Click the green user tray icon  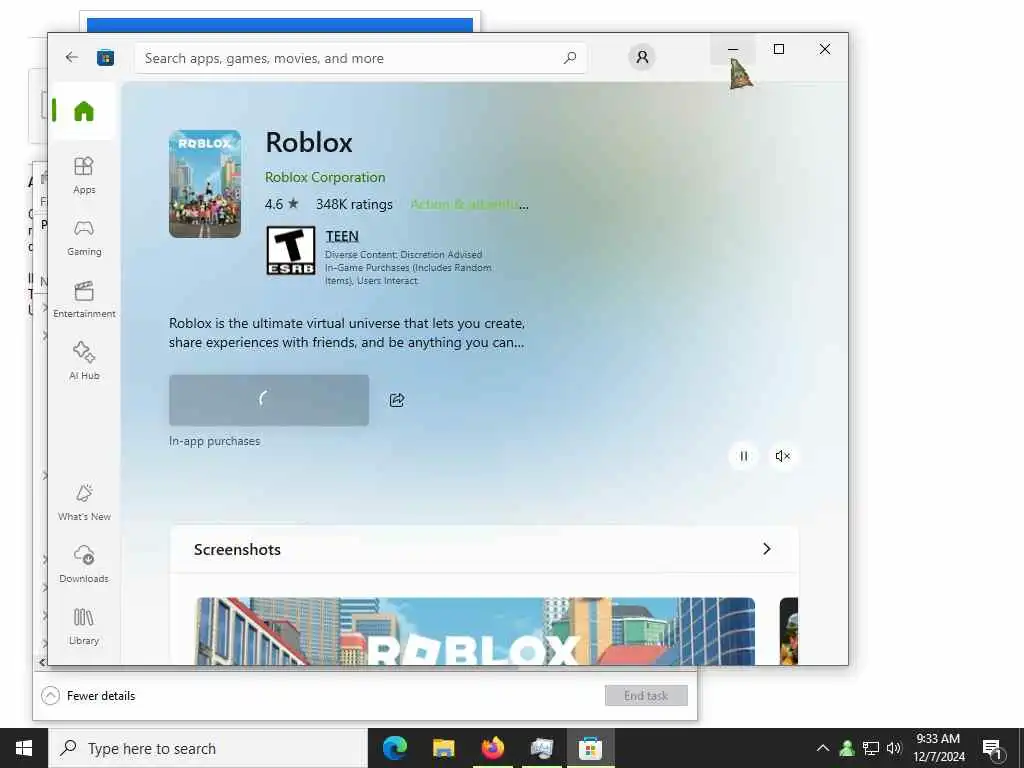click(847, 748)
